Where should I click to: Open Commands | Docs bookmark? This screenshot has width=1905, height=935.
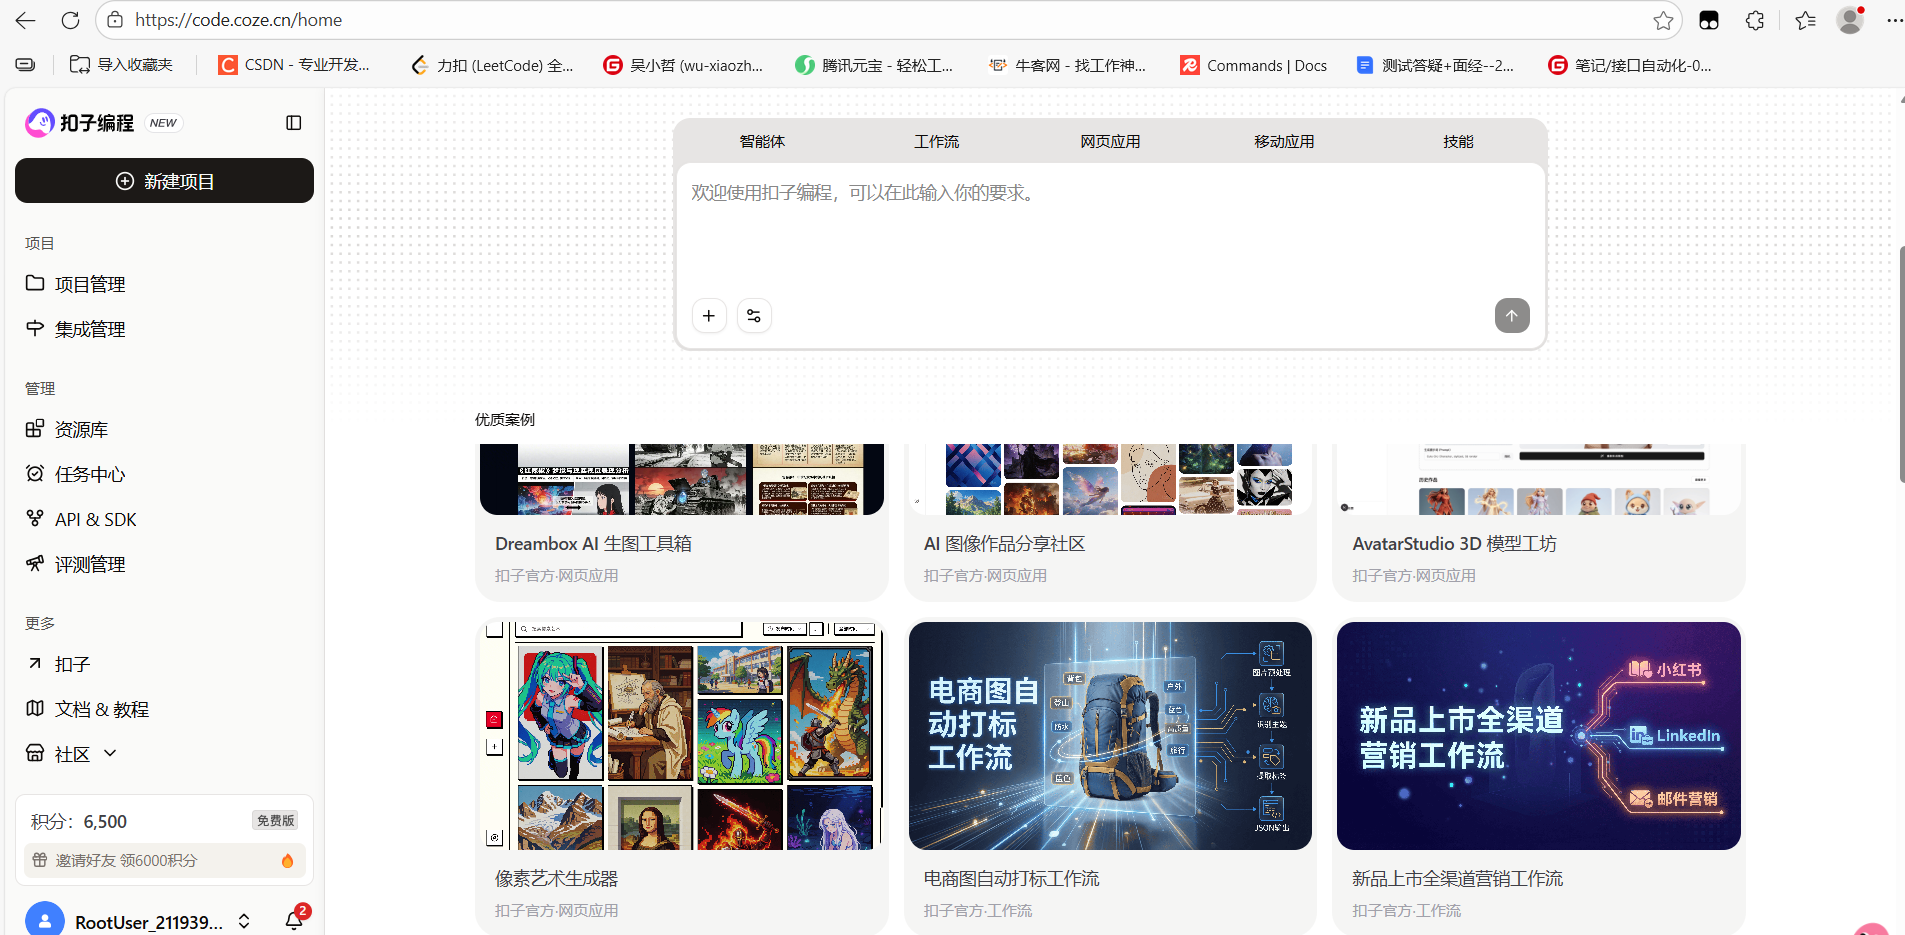[1254, 65]
